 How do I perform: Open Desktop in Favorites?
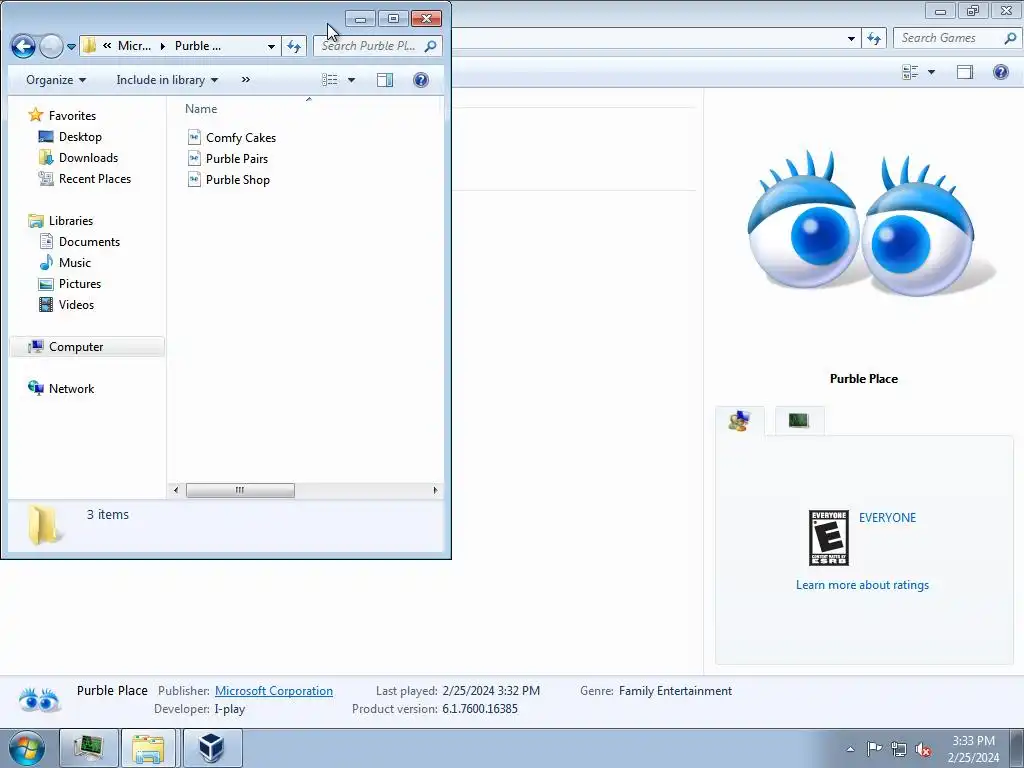pos(80,136)
